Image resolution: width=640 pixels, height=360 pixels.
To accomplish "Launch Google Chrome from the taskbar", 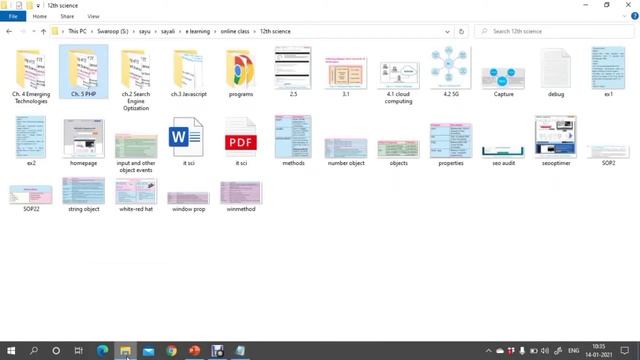I will point(172,351).
